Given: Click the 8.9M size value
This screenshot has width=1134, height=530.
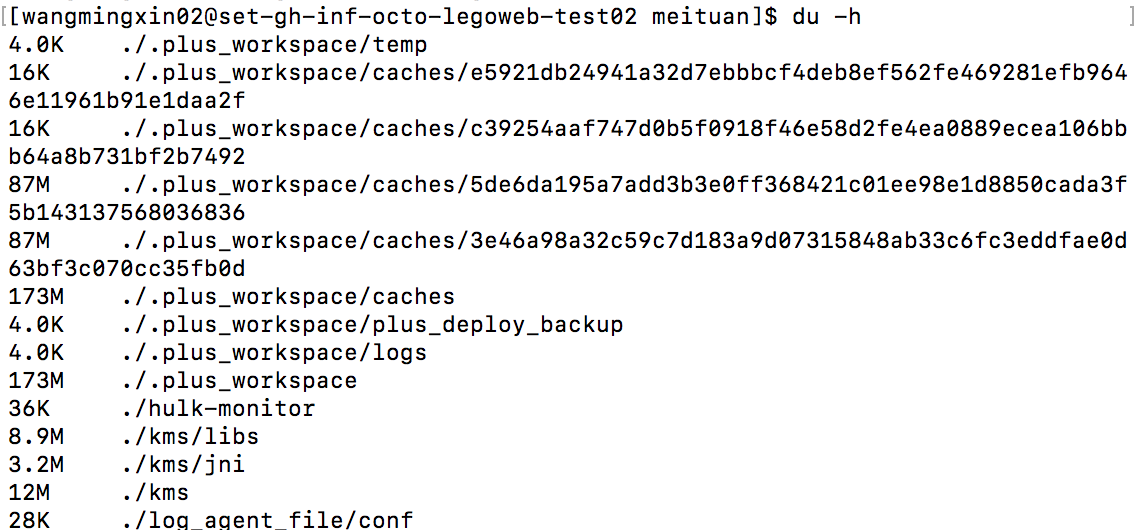Looking at the screenshot, I should [36, 437].
